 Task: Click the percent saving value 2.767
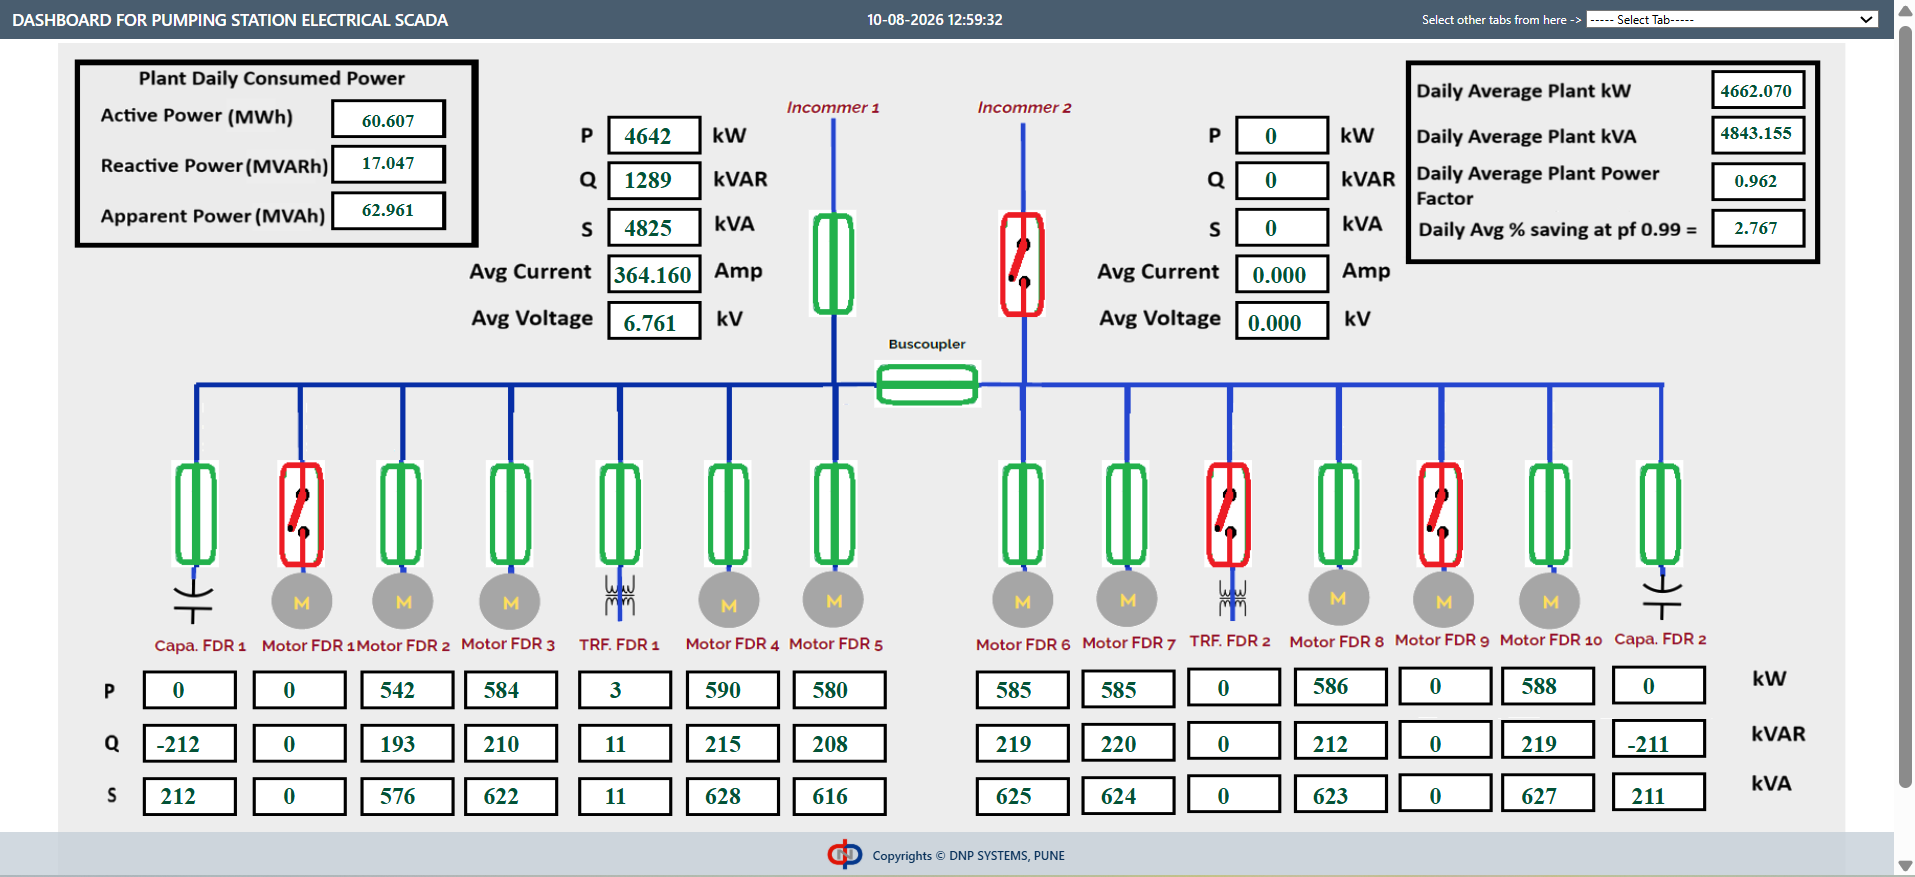[1757, 228]
